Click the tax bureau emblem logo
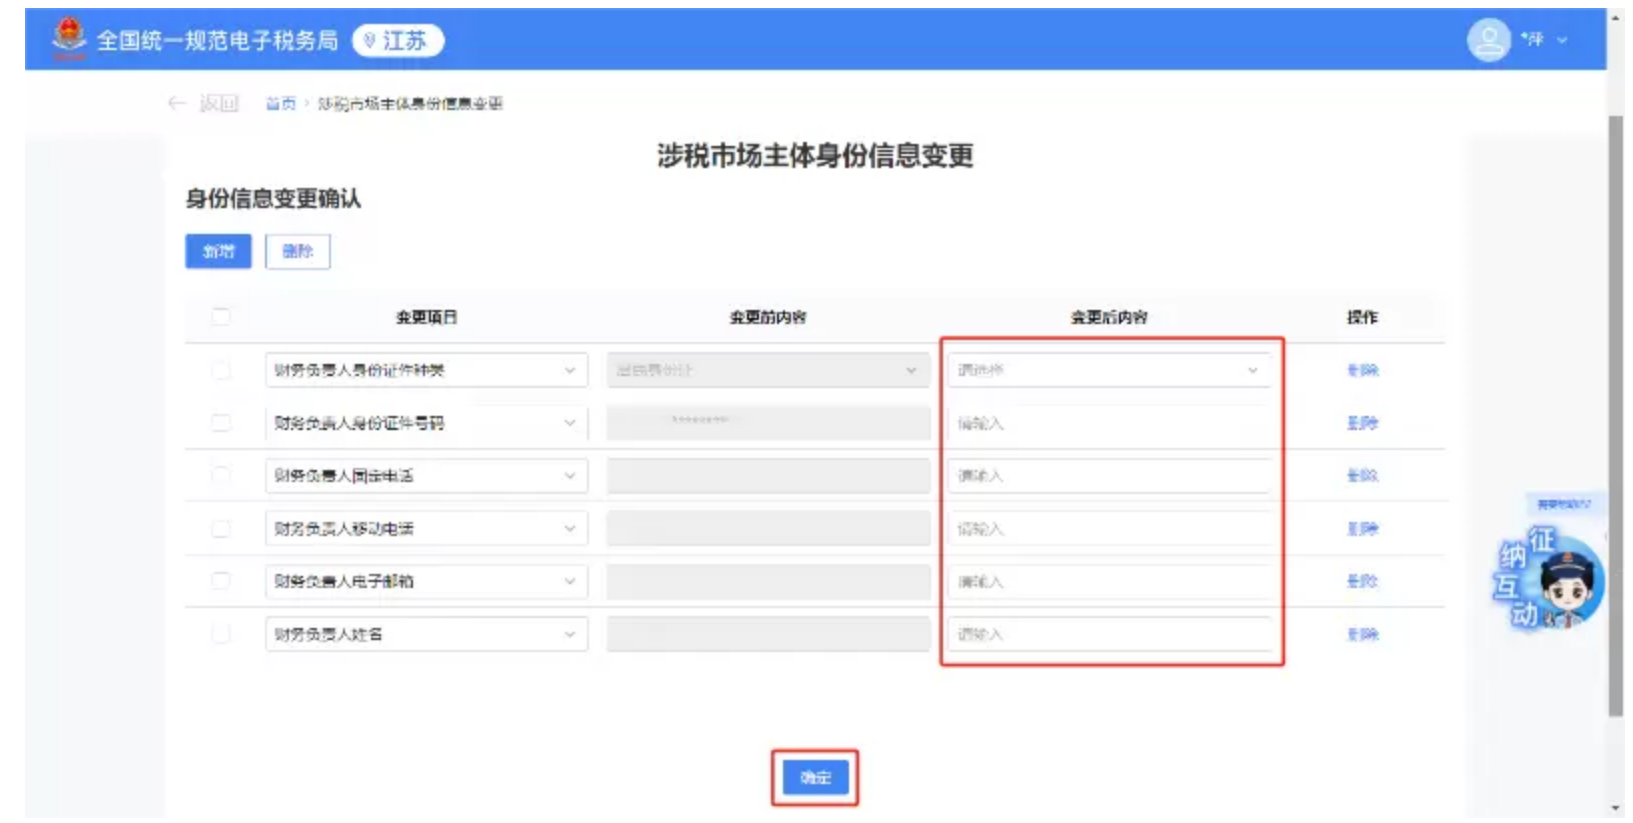Image resolution: width=1633 pixels, height=823 pixels. (x=69, y=38)
